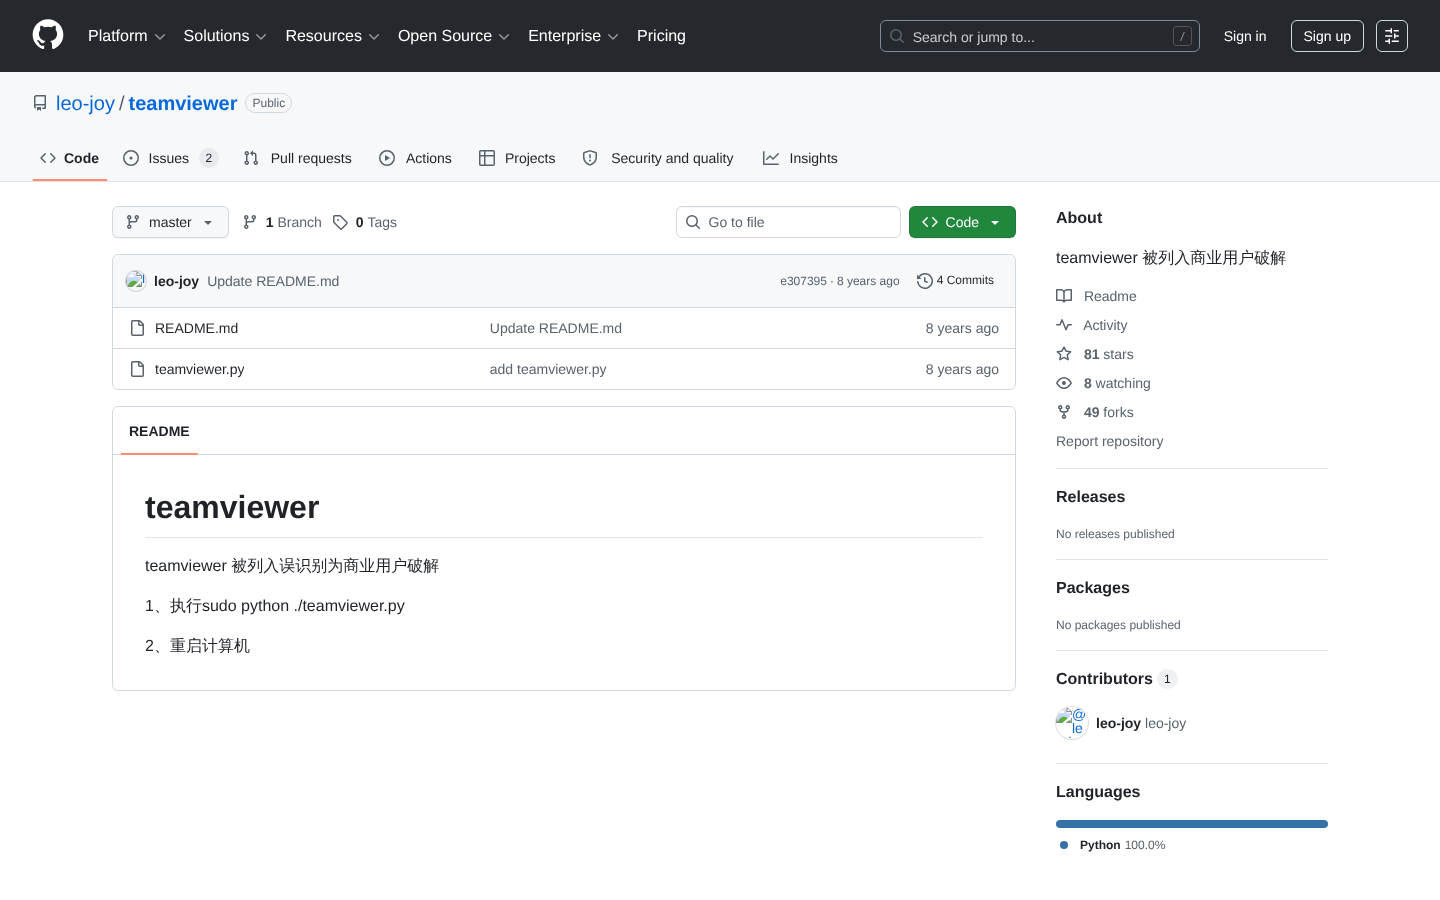The image size is (1440, 900).
Task: Click the Public visibility badge
Action: pyautogui.click(x=268, y=103)
